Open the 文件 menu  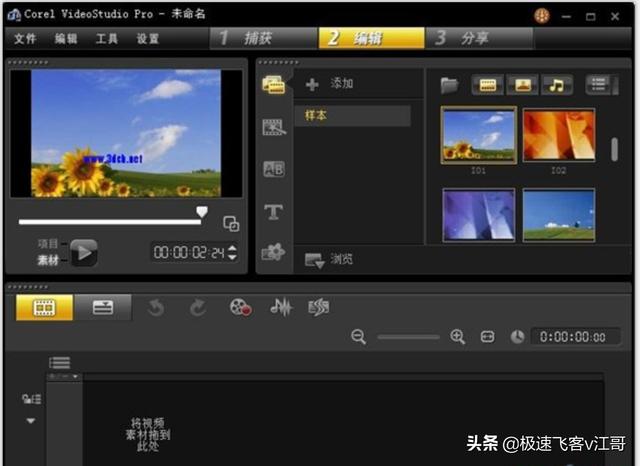pos(25,39)
